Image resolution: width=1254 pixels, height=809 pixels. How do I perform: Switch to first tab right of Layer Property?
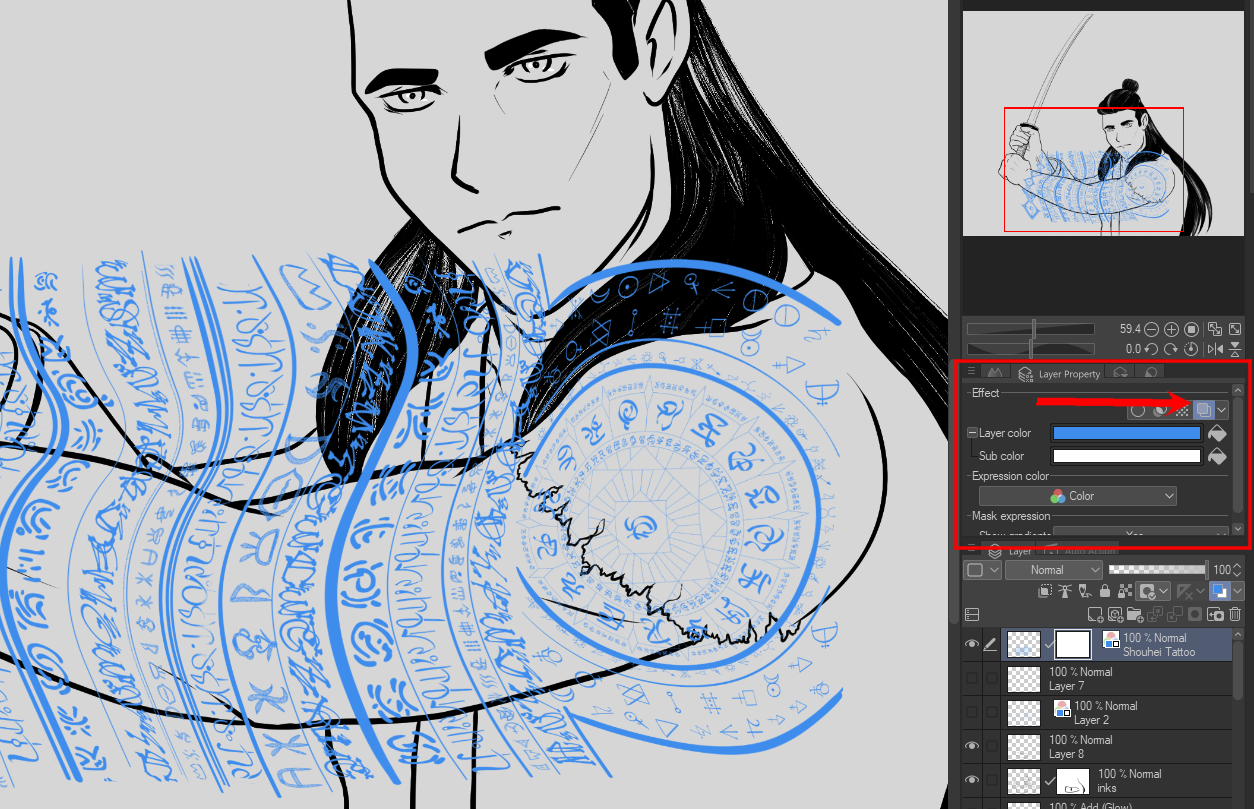1119,372
